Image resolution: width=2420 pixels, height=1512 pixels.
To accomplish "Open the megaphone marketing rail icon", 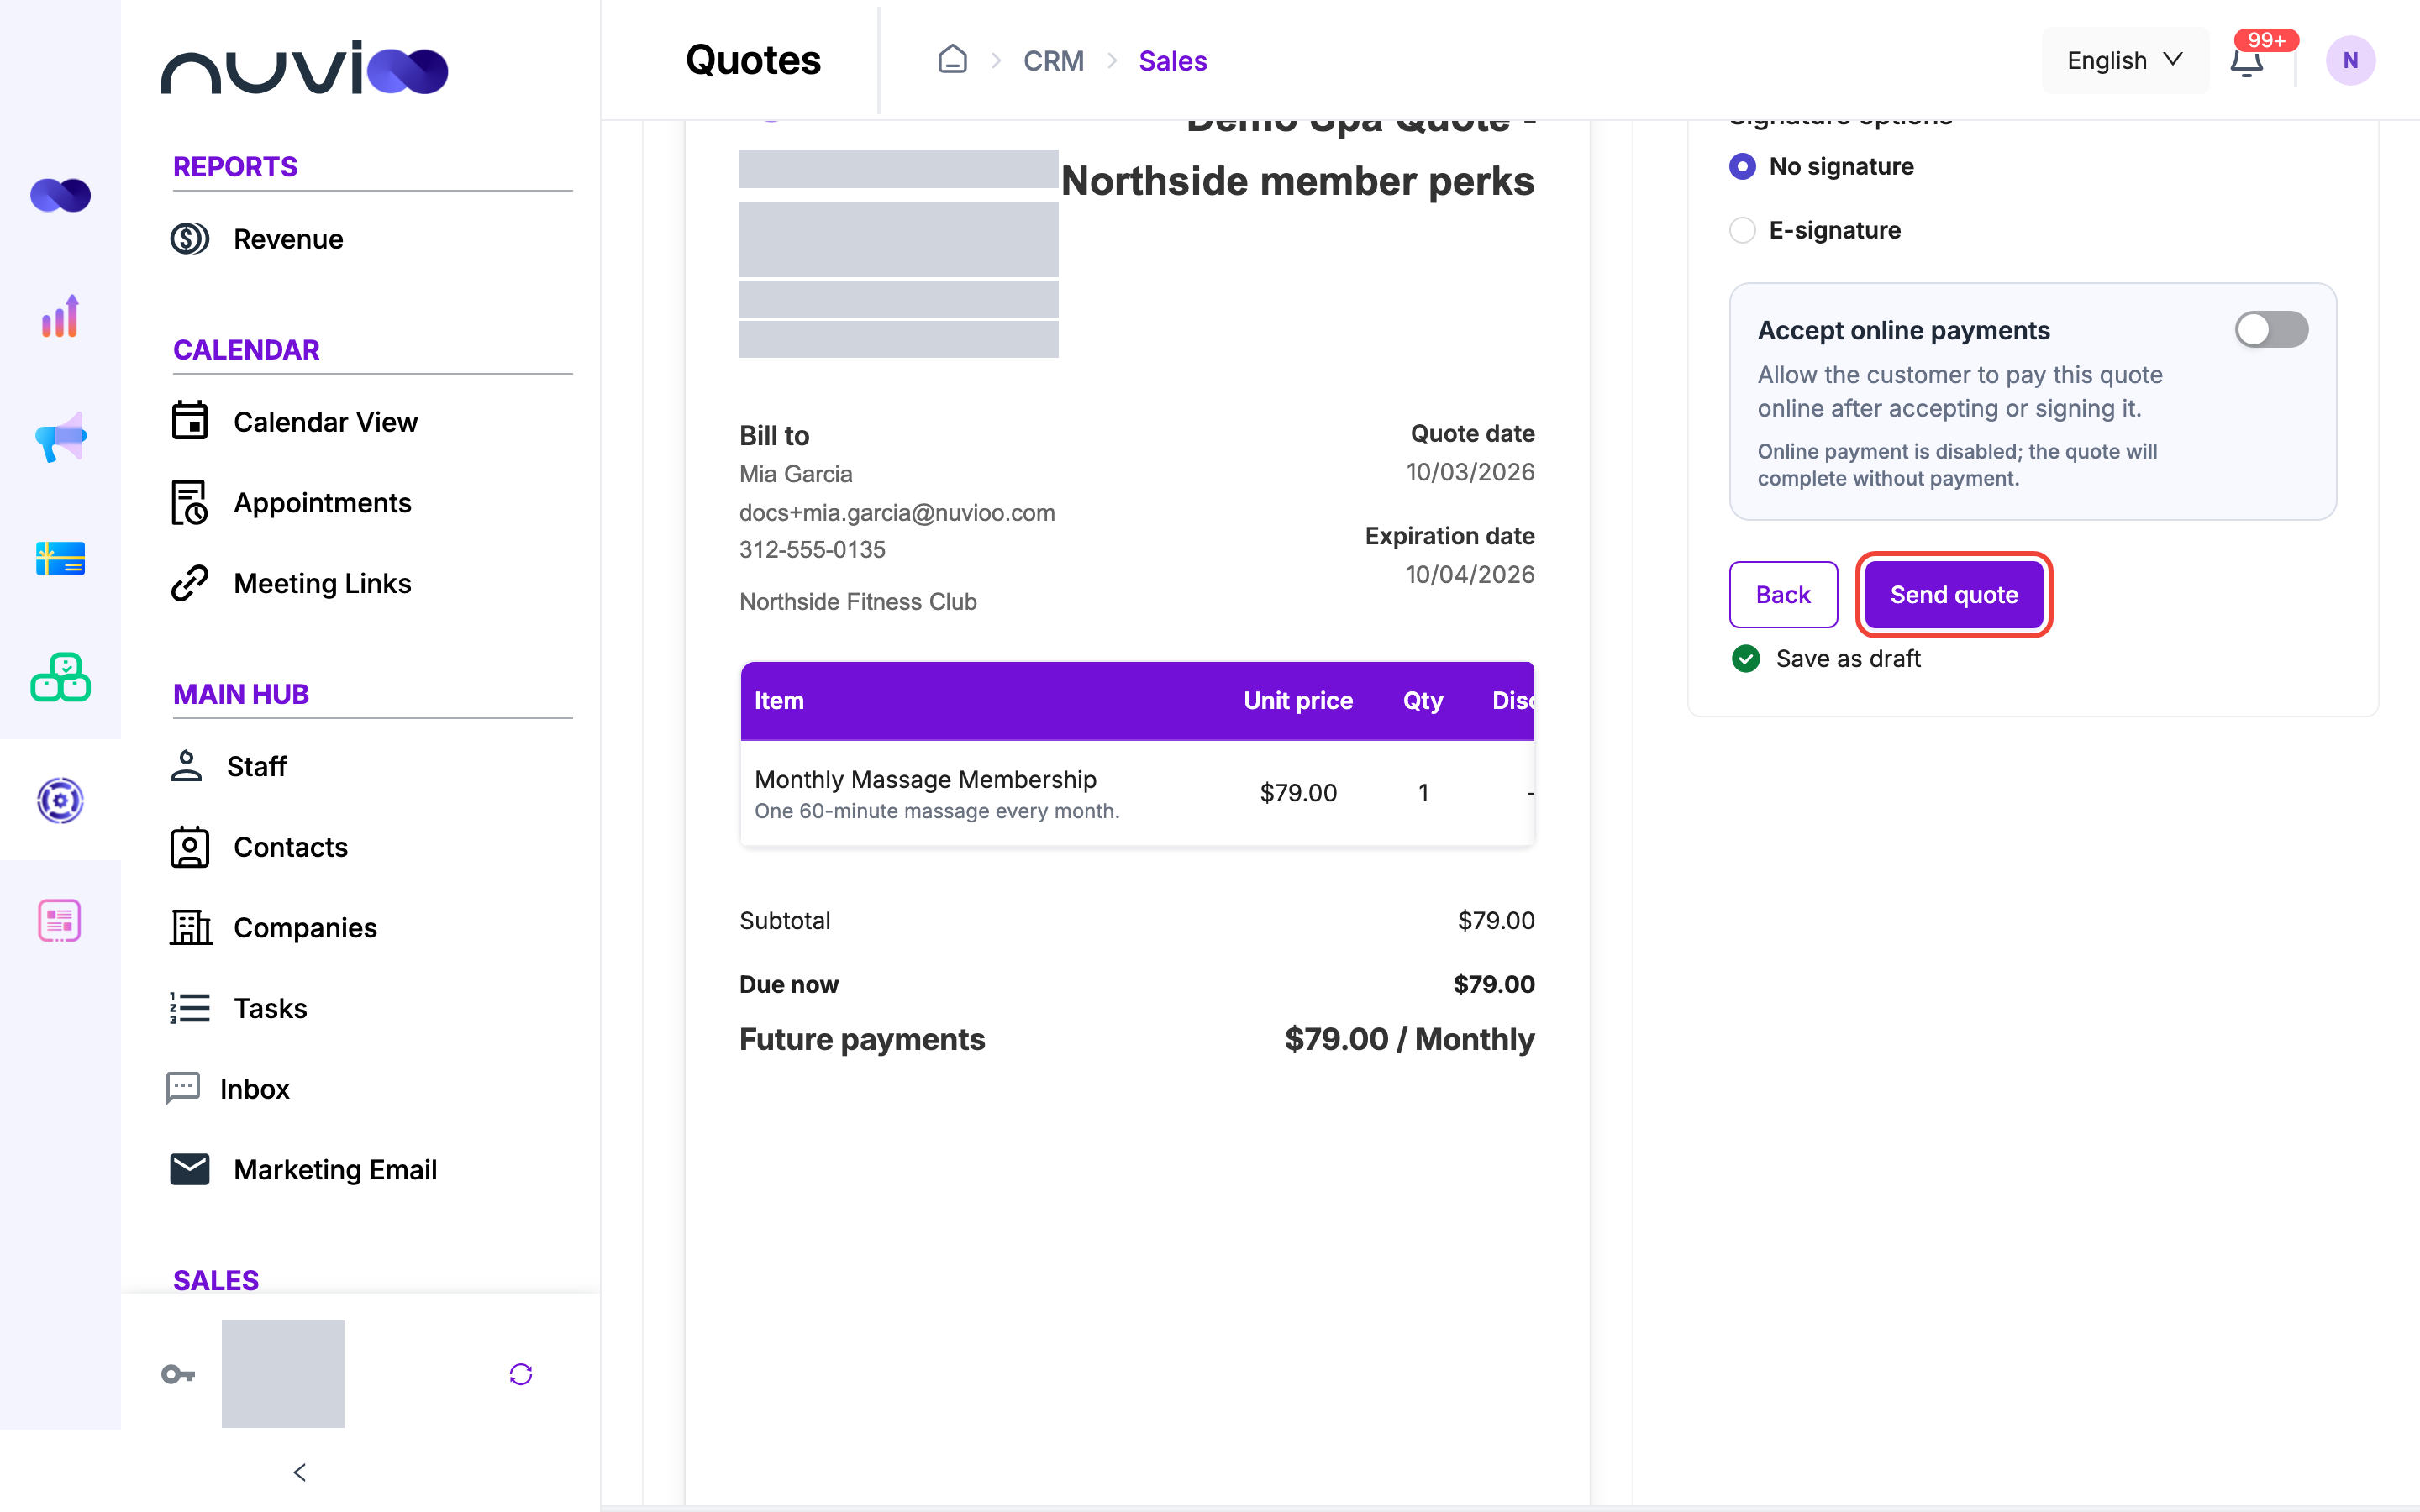I will point(60,437).
